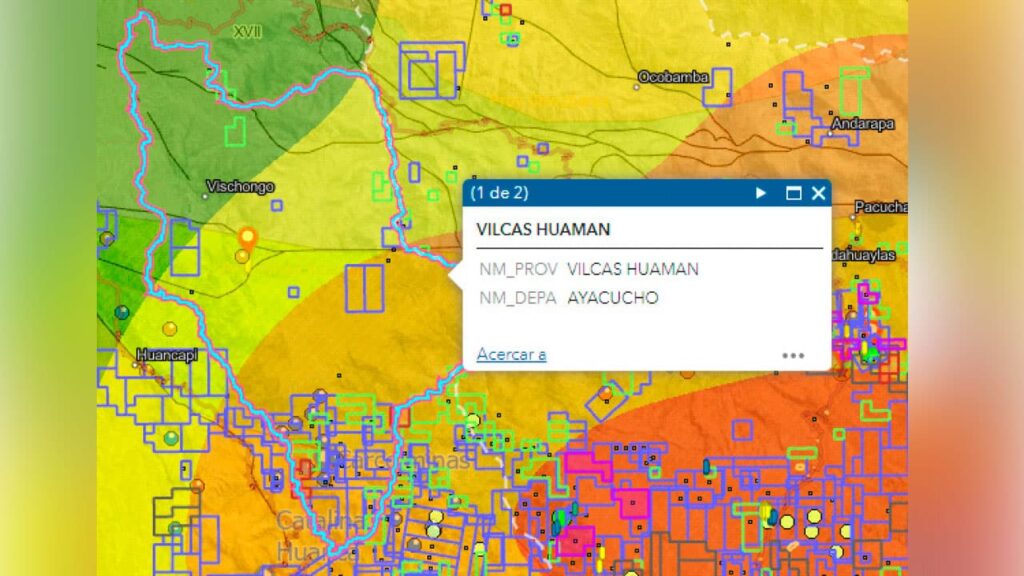This screenshot has height=576, width=1024.
Task: Close the Vilcas Huaman info popup
Action: tap(818, 193)
